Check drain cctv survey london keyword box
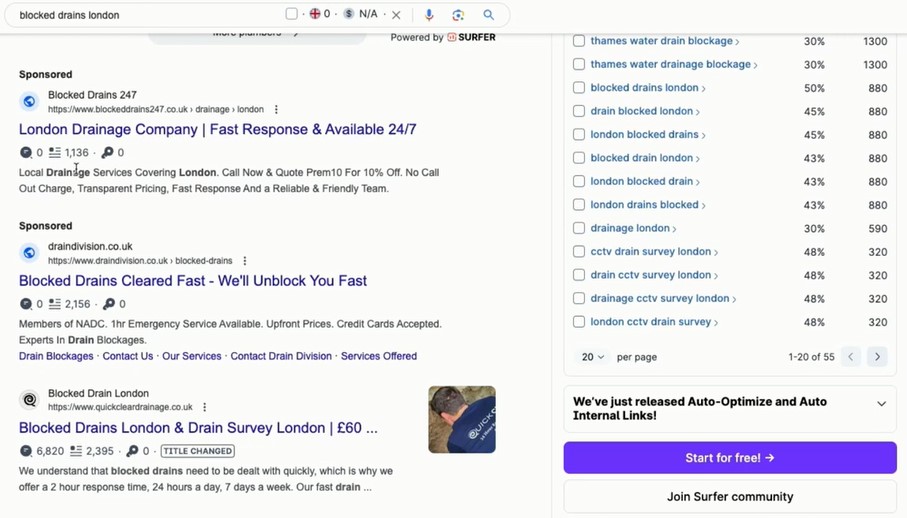Screen dimensions: 907x518 point(578,275)
